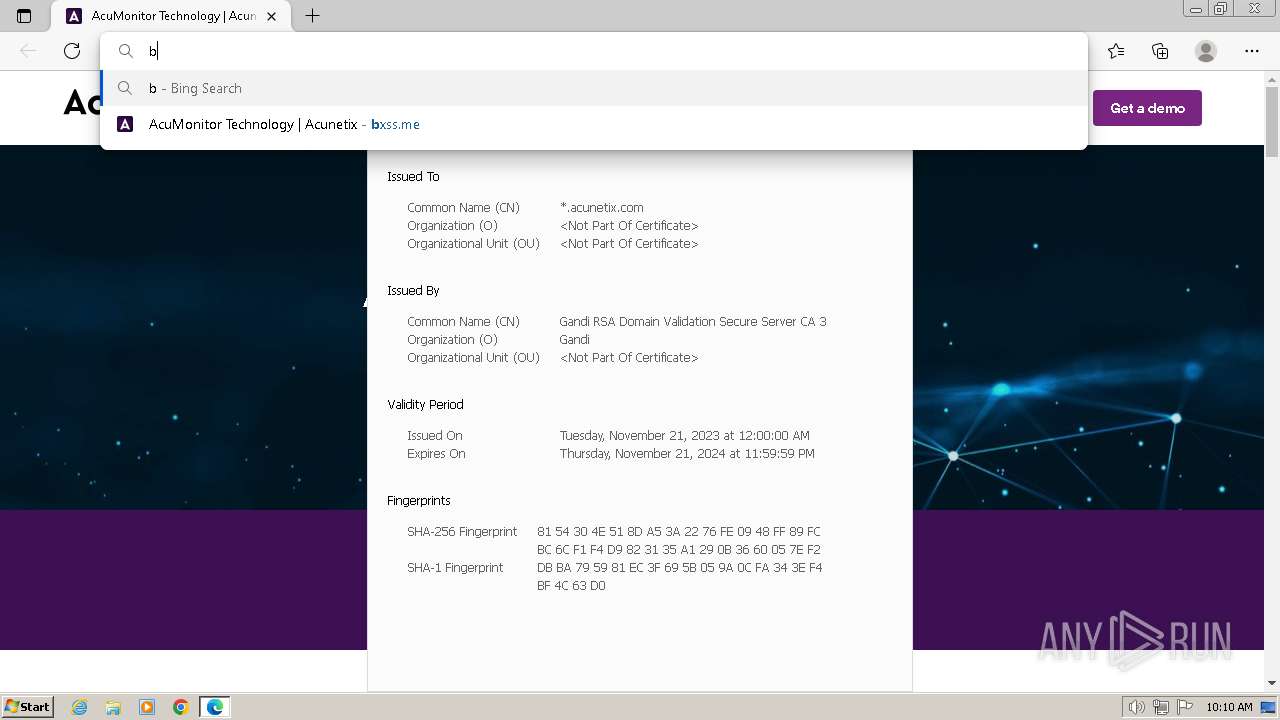The image size is (1280, 720).
Task: Click the volume speaker tray icon
Action: (x=1137, y=707)
